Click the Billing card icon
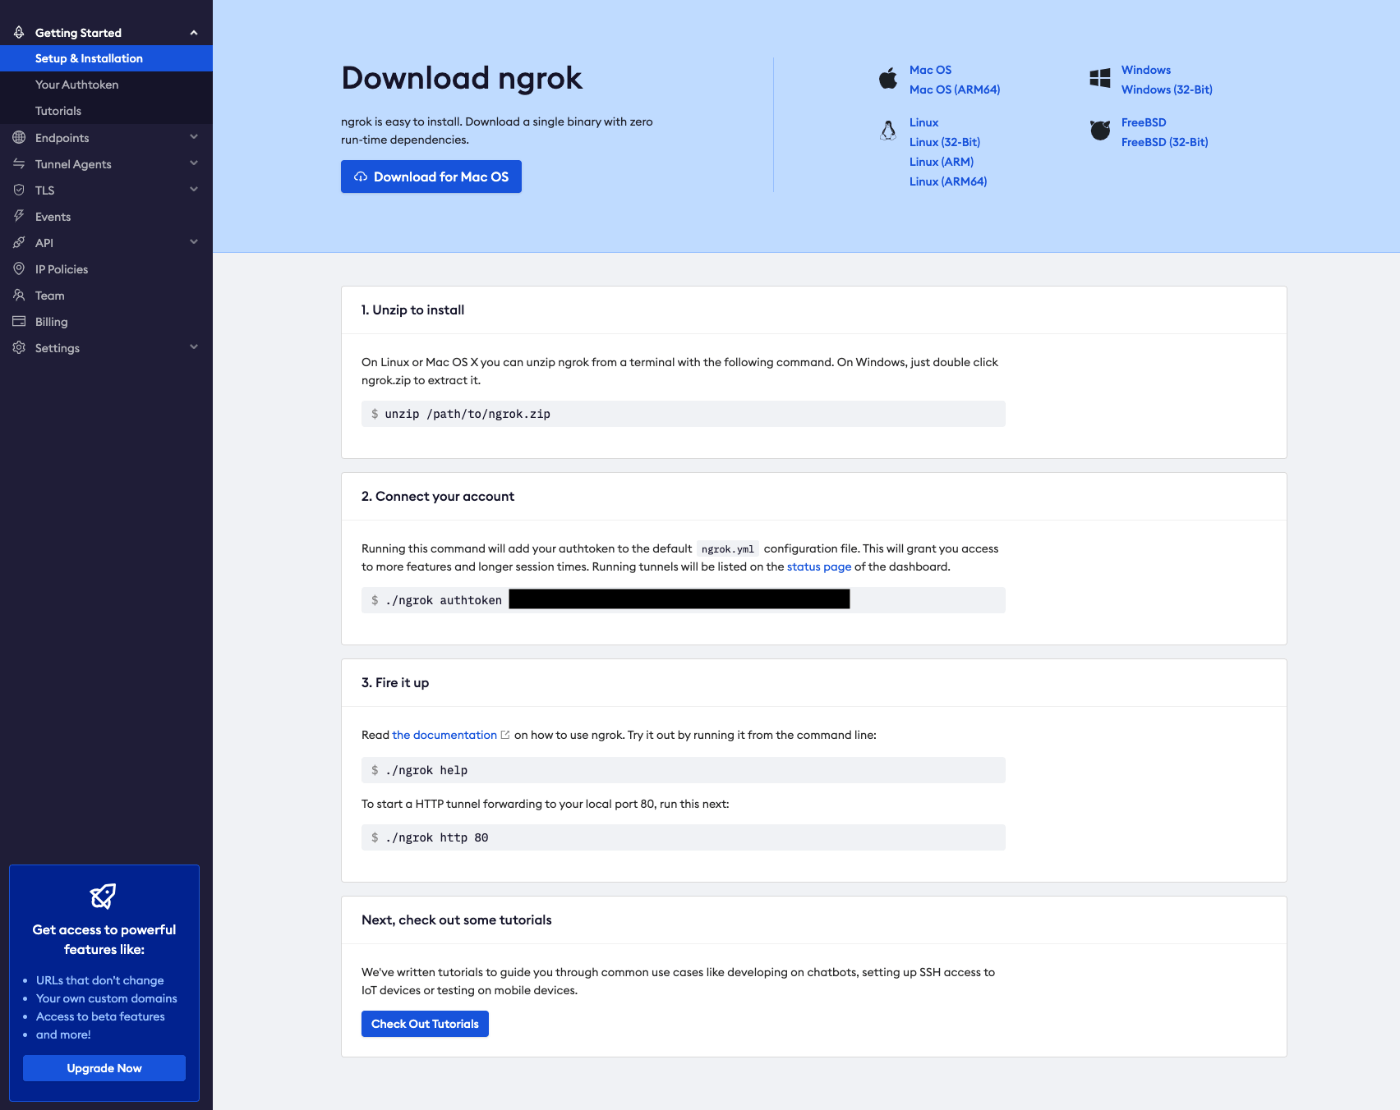1400x1110 pixels. click(19, 321)
